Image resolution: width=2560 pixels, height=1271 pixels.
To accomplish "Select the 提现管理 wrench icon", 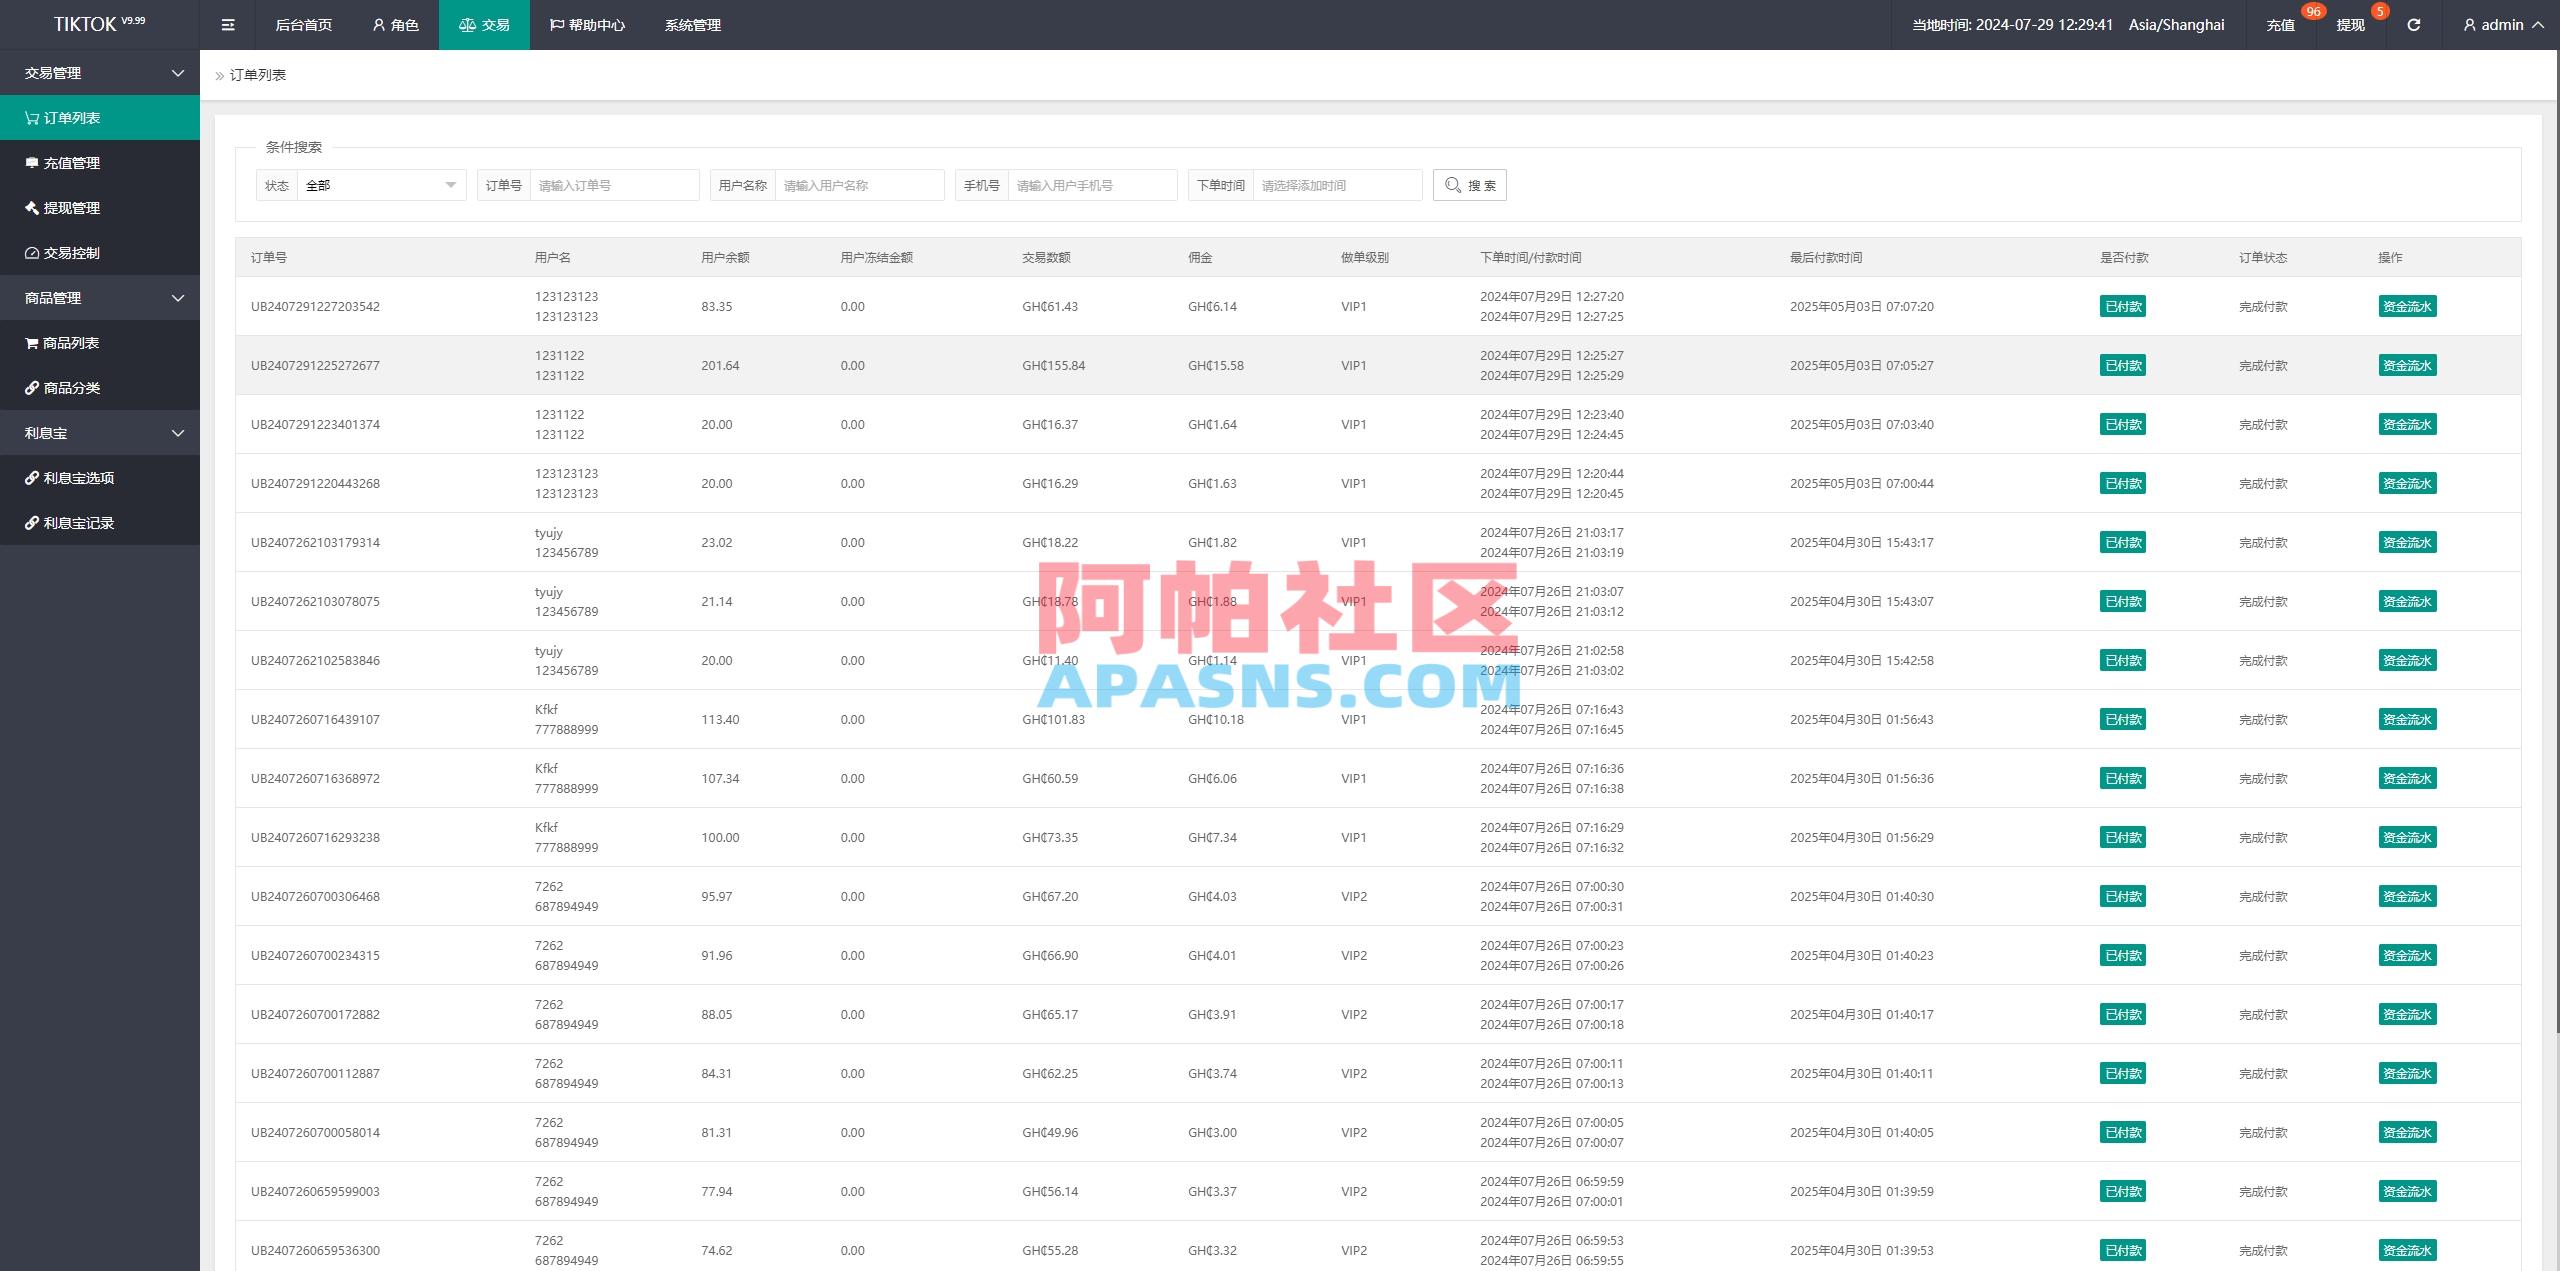I will pos(30,208).
